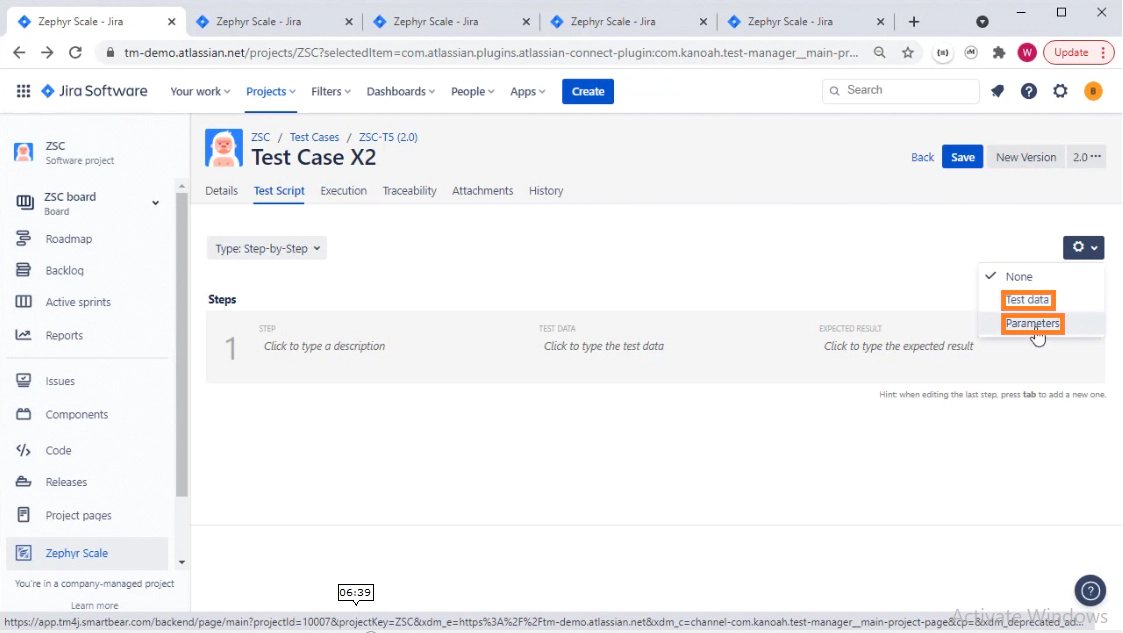Switch to the Execution tab

(x=343, y=191)
